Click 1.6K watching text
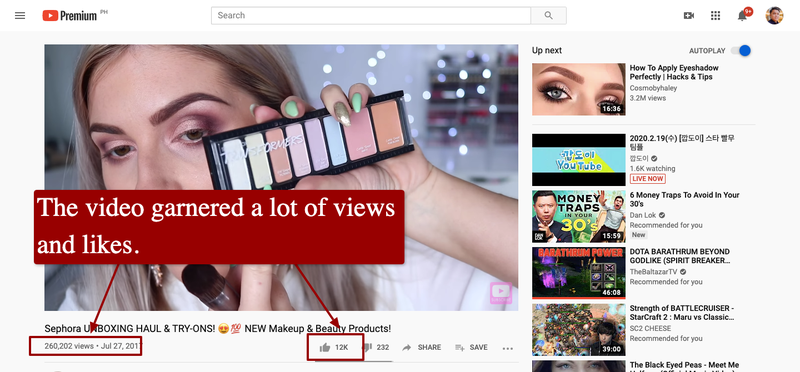Viewport: 800px width, 372px height. pyautogui.click(x=653, y=168)
